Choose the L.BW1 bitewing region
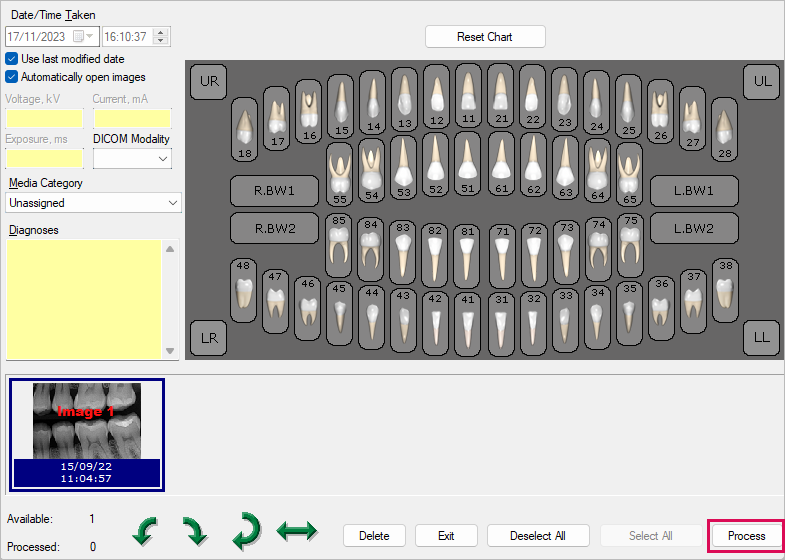Viewport: 785px width, 560px height. [694, 191]
